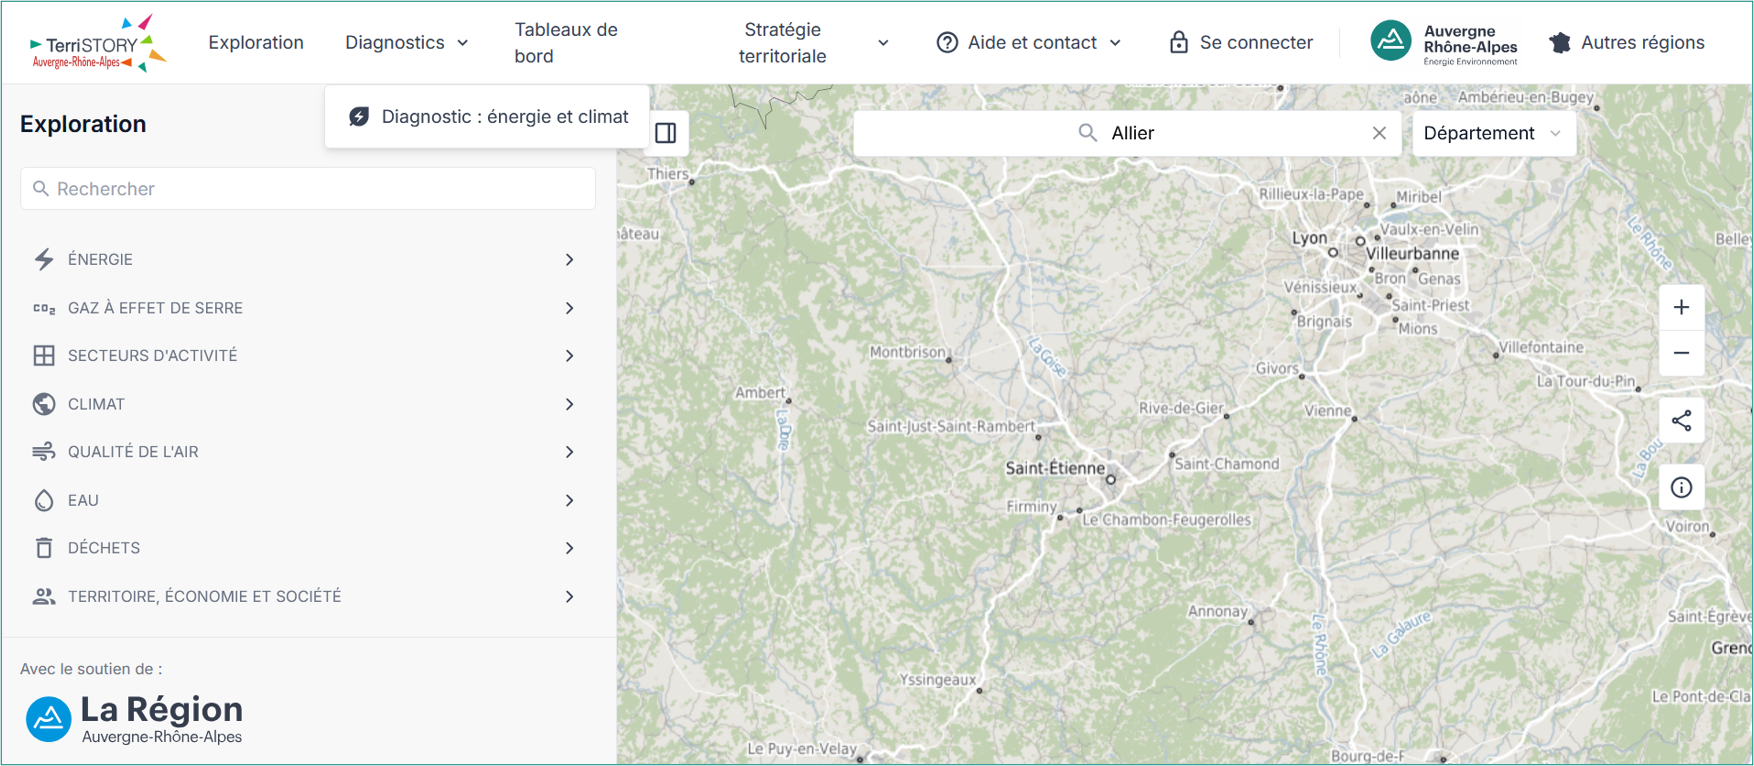This screenshot has width=1754, height=766.
Task: Share the current map view
Action: pos(1681,421)
